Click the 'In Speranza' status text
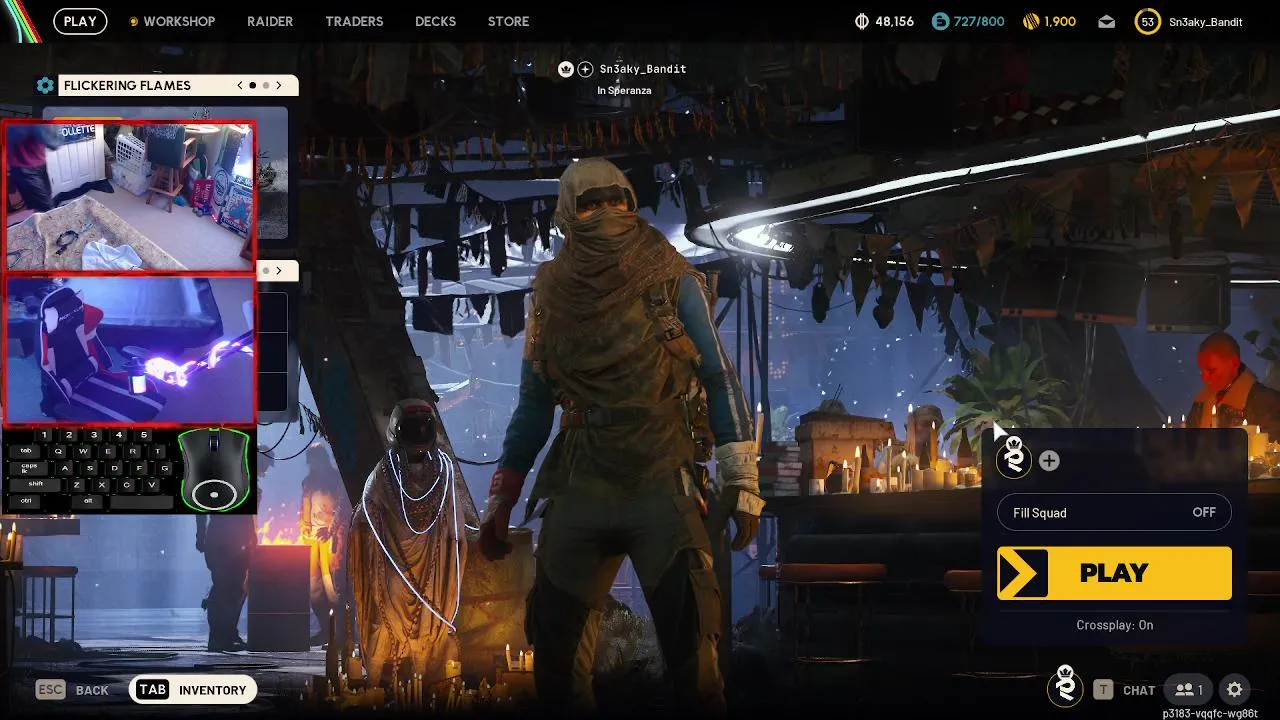The image size is (1280, 720). pyautogui.click(x=624, y=90)
